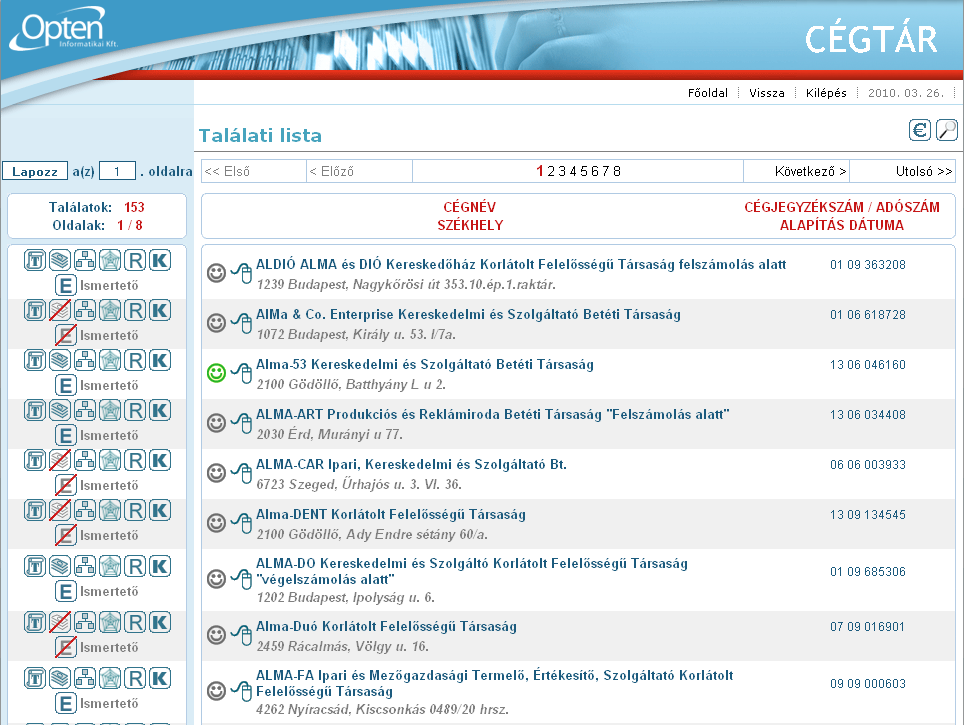
Task: Open the E Ismertető icon for ALMA-FA Ipari
Action: [65, 703]
